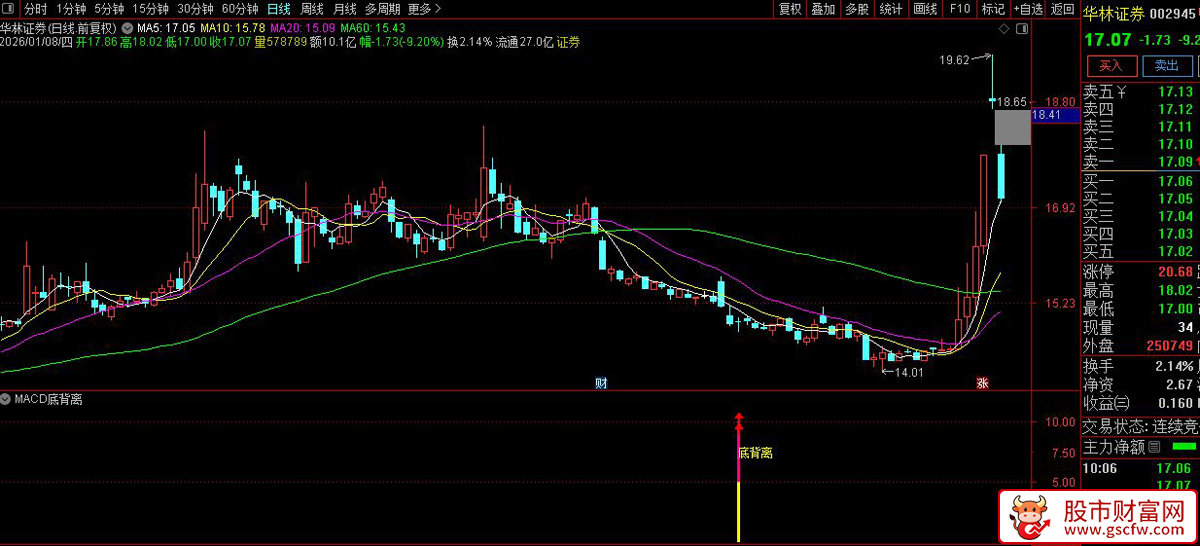This screenshot has width=1200, height=546.
Task: Click the 卖一 price 17.09
Action: coord(1176,161)
